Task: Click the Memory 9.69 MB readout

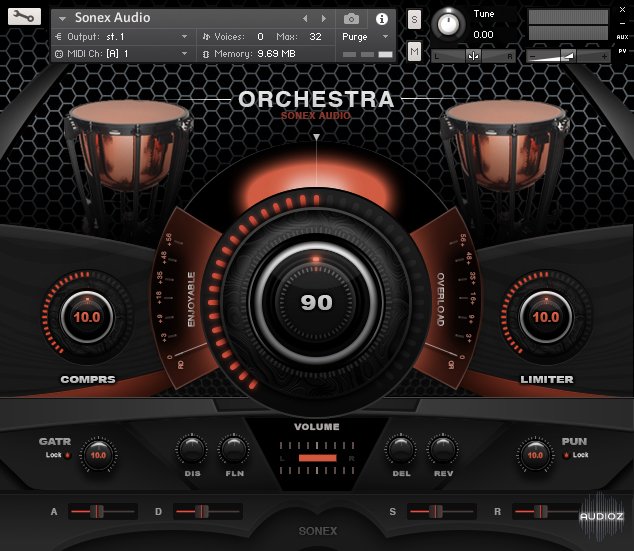Action: point(277,53)
